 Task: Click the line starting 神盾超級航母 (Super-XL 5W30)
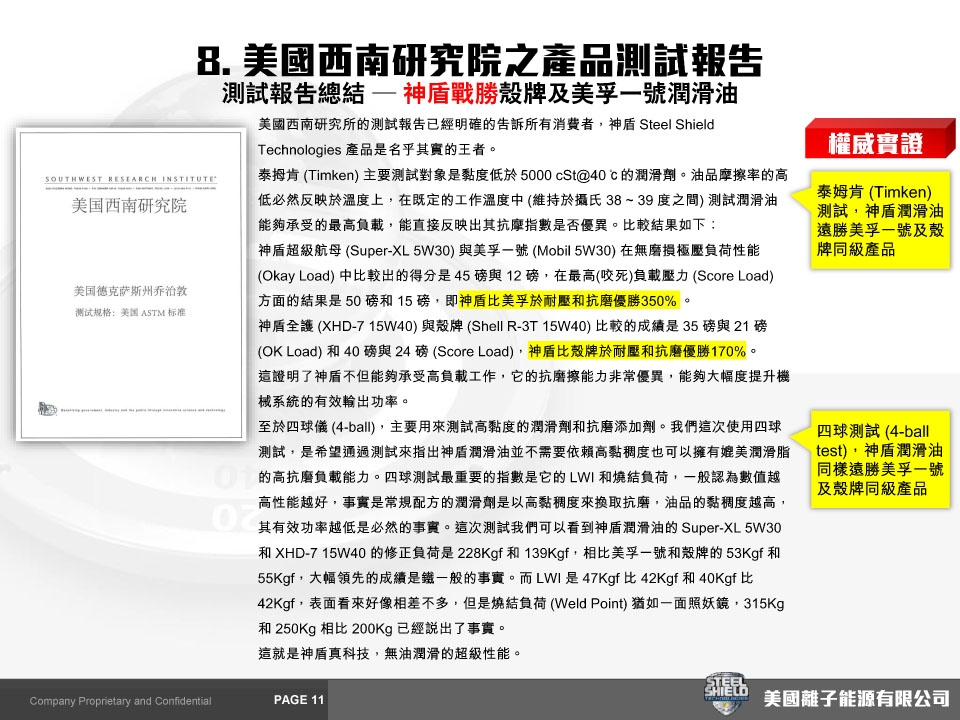point(509,250)
